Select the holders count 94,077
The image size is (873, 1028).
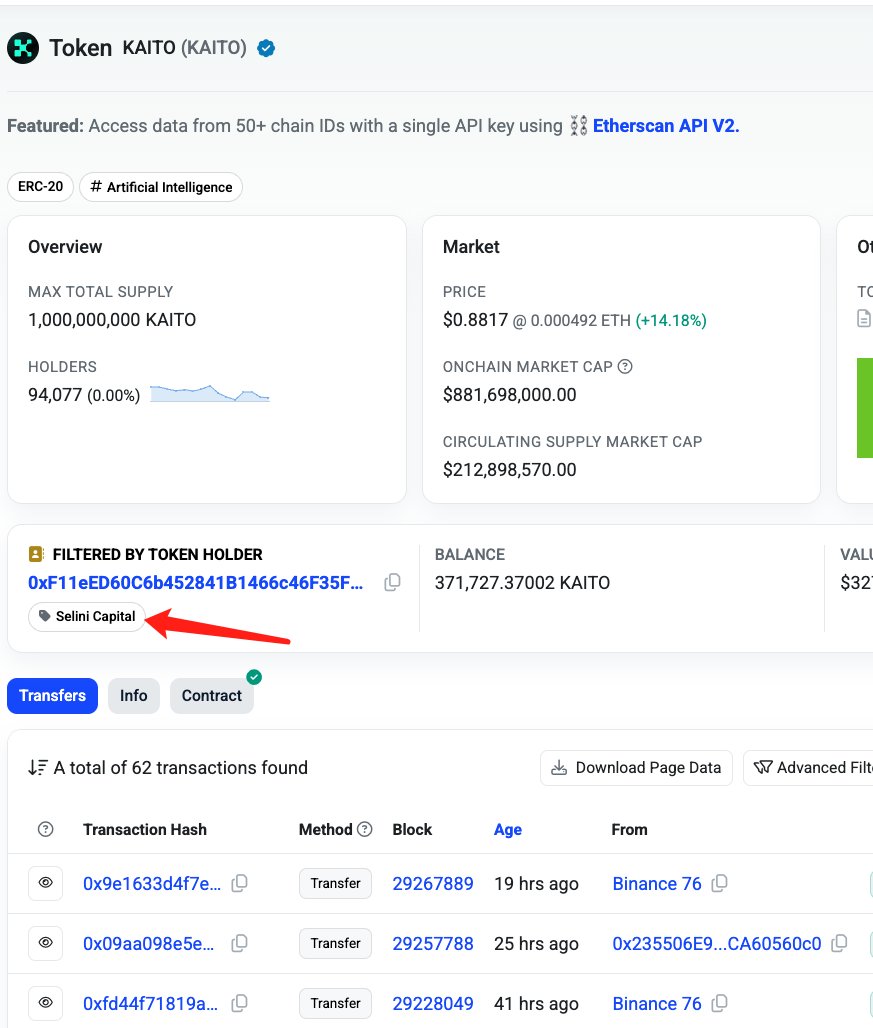click(55, 395)
